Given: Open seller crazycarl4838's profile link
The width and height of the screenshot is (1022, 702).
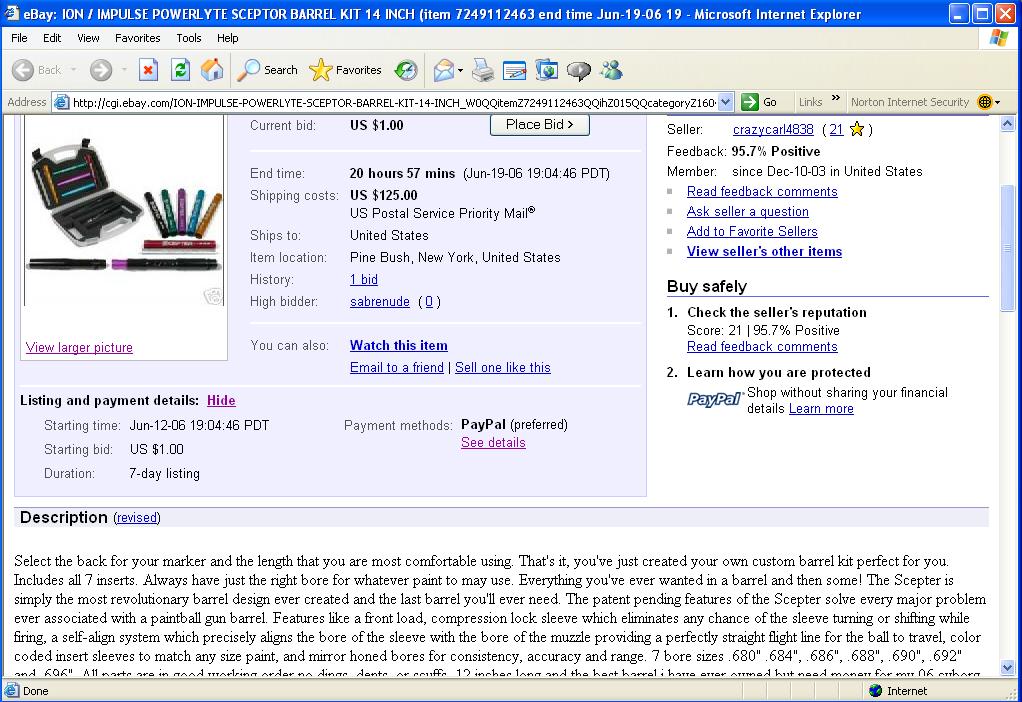Looking at the screenshot, I should click(x=773, y=129).
